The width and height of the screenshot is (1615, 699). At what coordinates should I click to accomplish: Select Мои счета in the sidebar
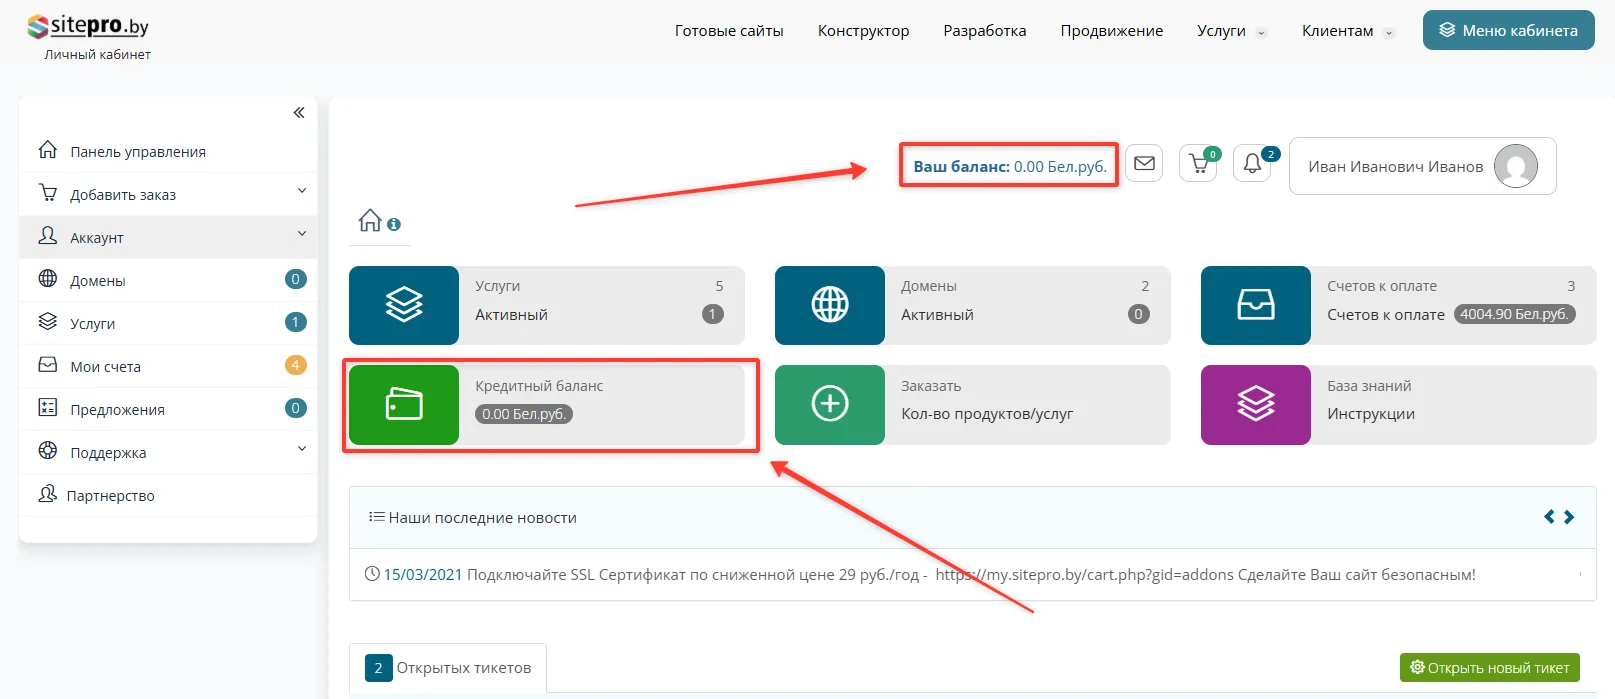[105, 367]
